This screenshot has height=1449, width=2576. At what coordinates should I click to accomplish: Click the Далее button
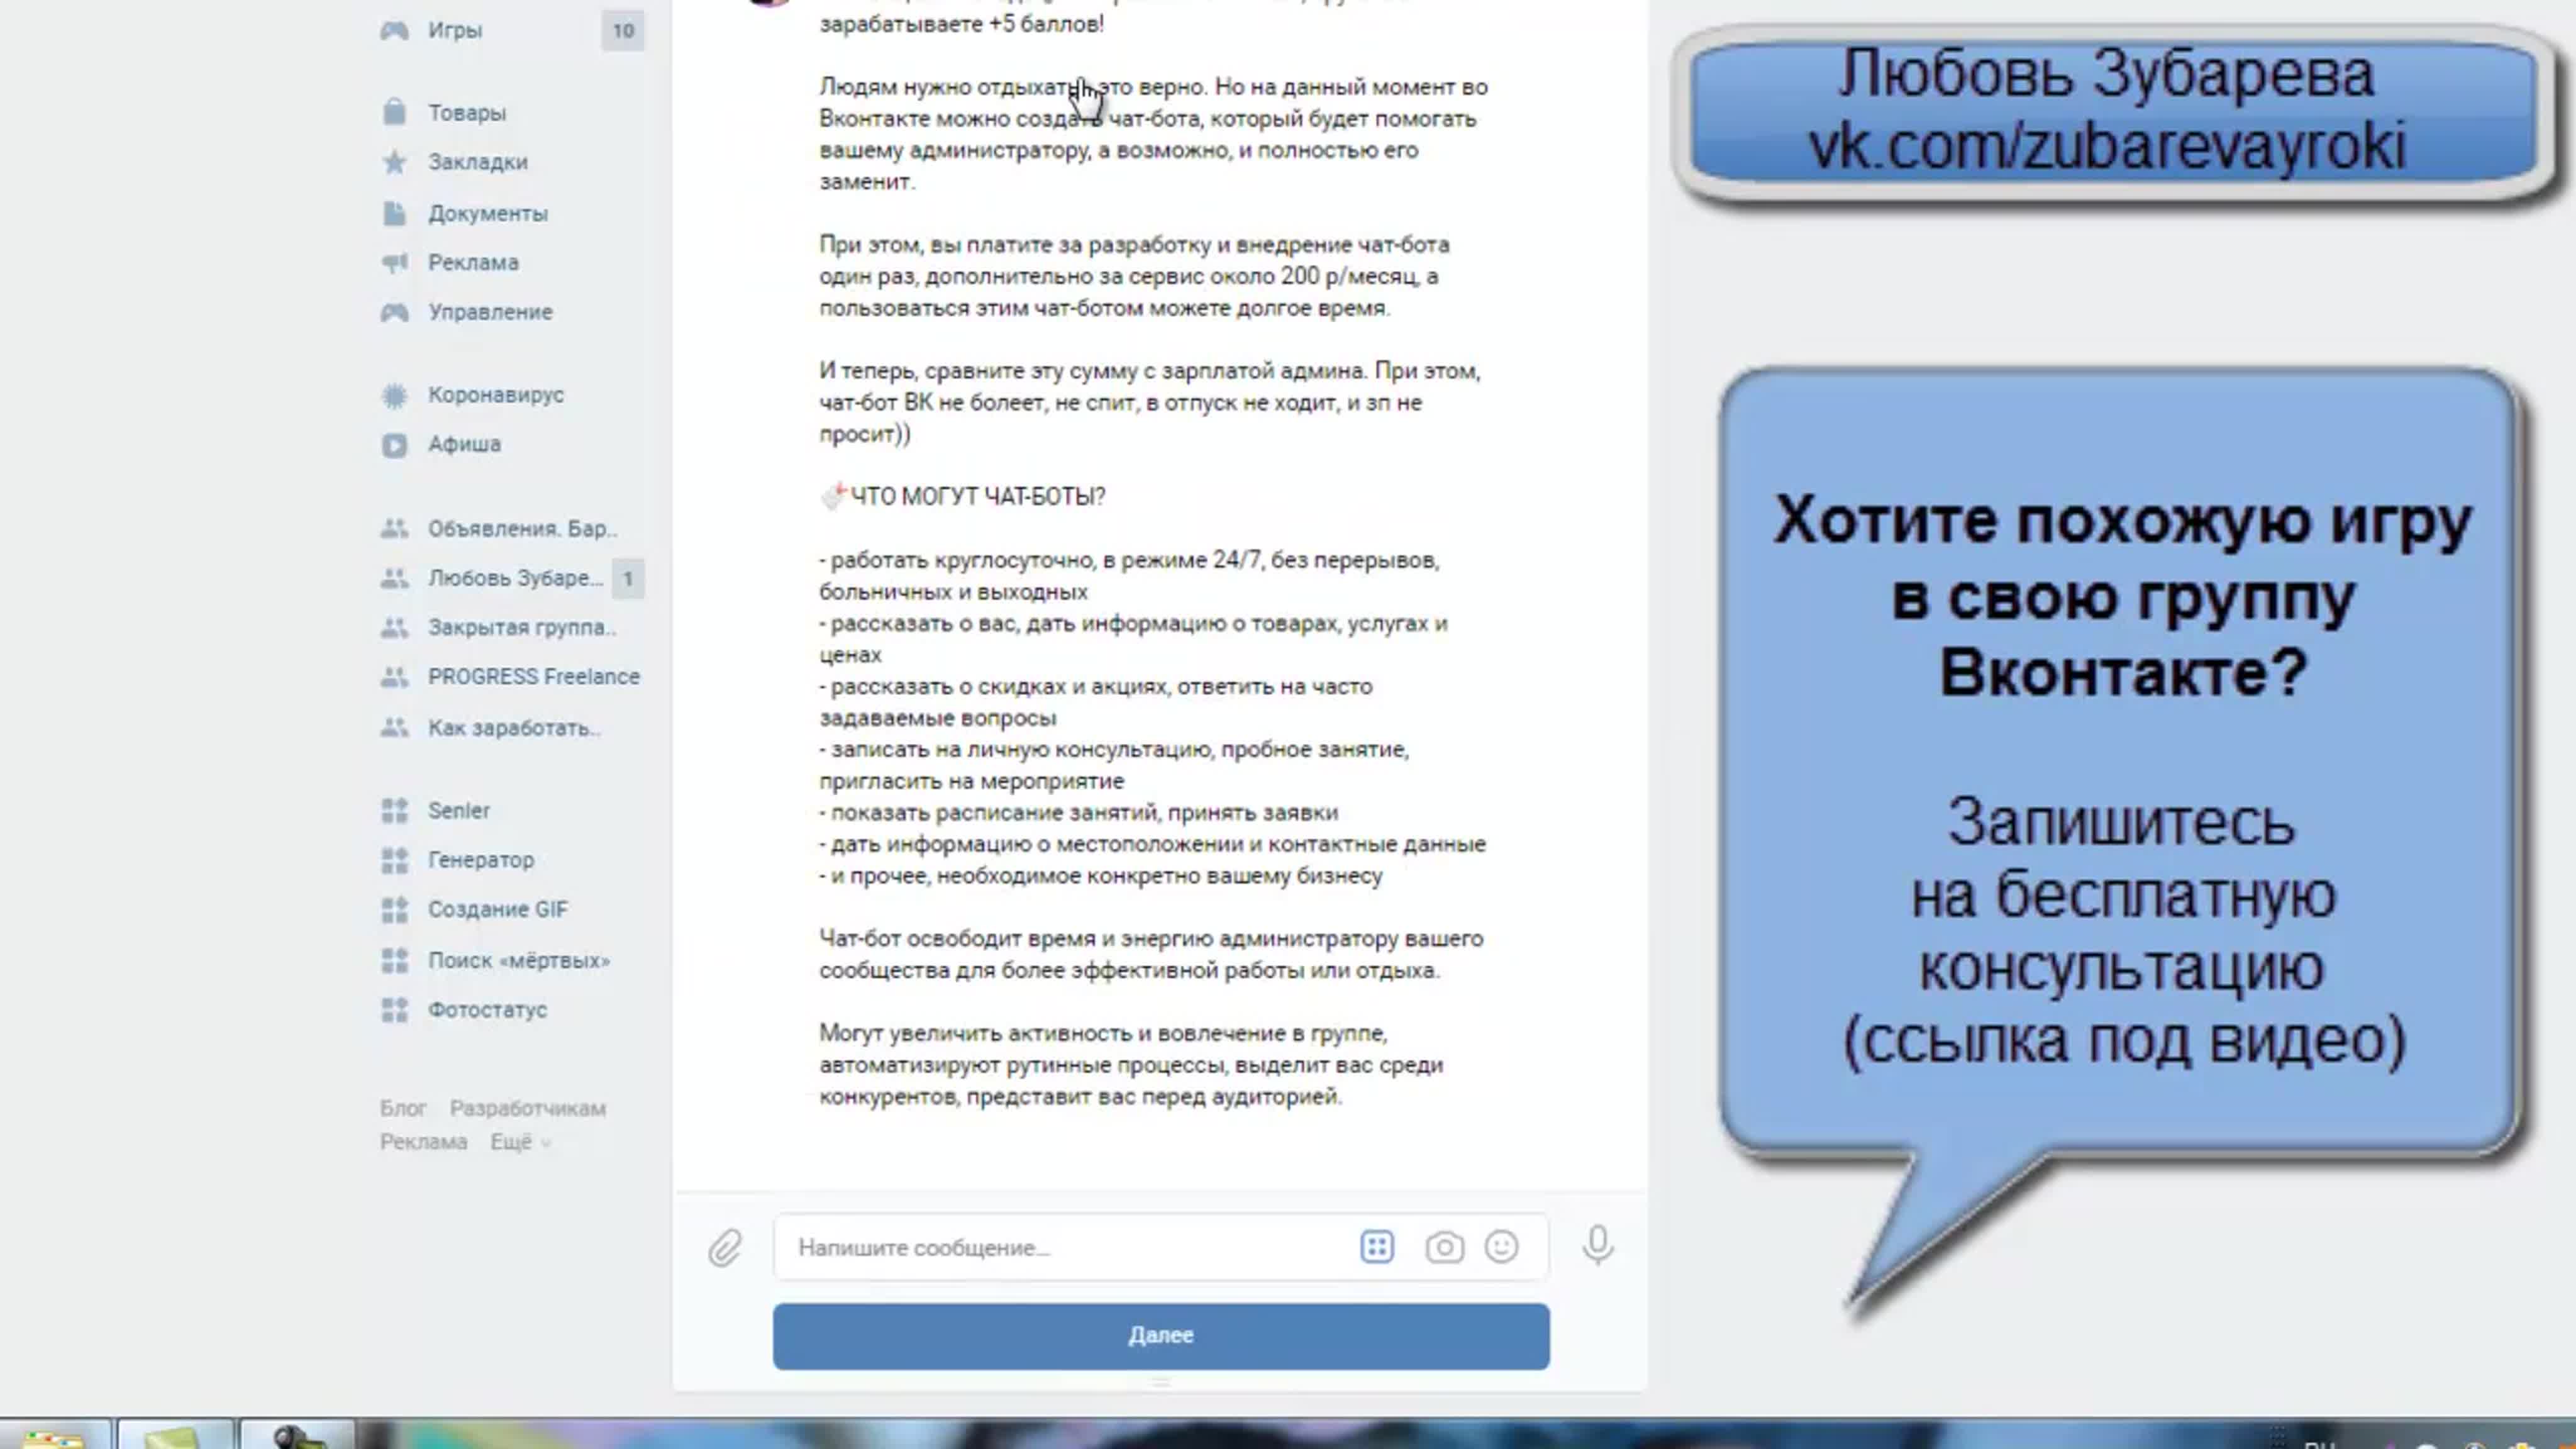[x=1161, y=1336]
